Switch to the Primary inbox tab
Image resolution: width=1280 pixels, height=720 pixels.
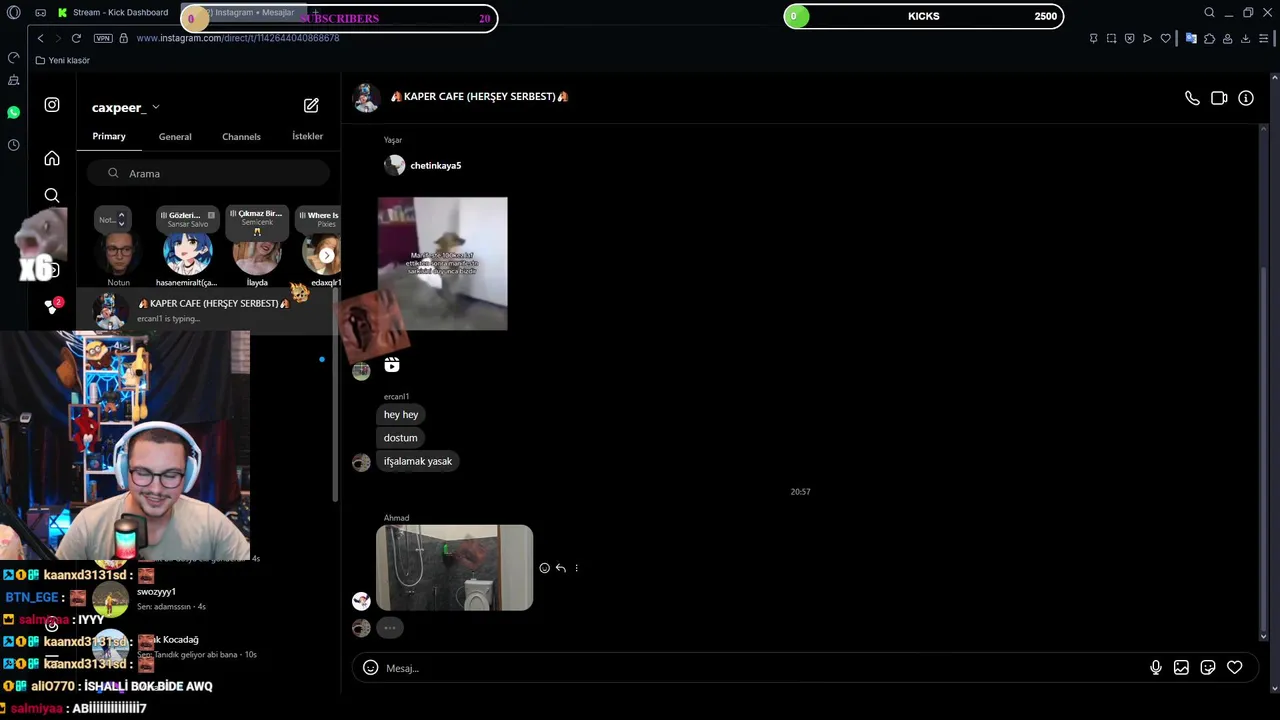coord(109,136)
